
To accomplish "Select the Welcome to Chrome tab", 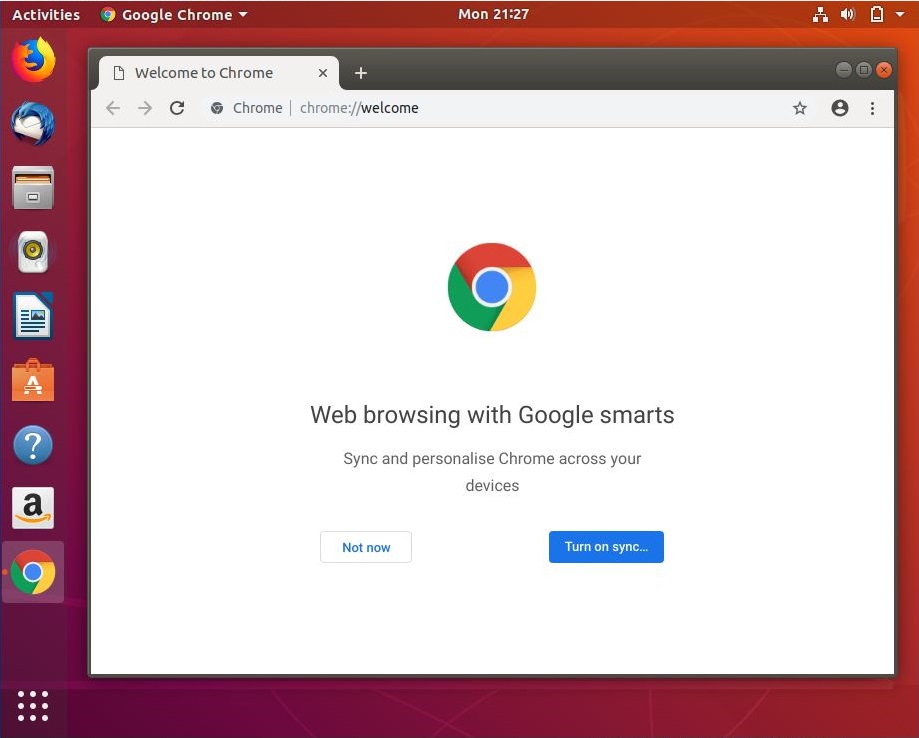I will [219, 73].
